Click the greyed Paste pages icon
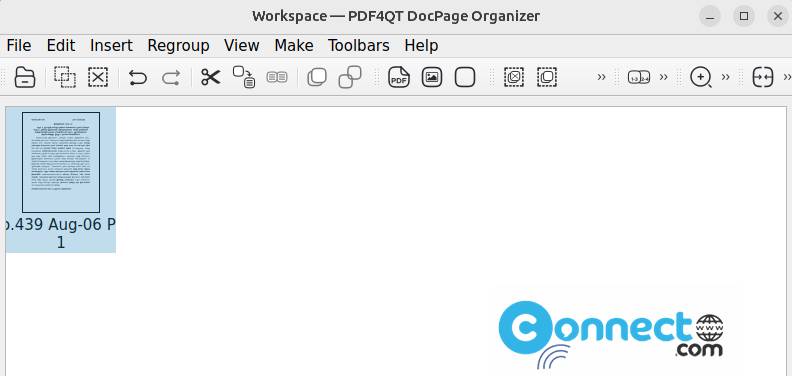 (x=277, y=77)
